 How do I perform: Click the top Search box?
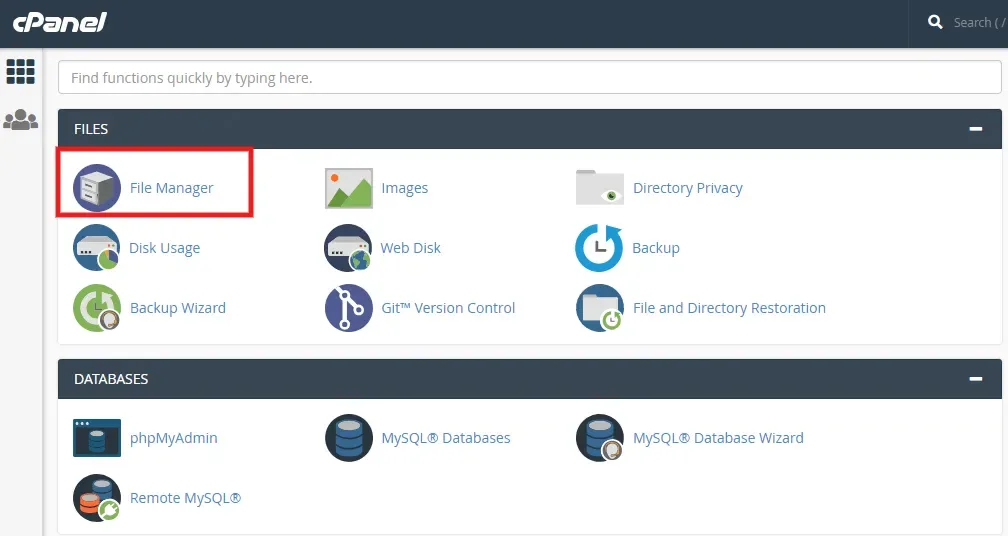[978, 22]
